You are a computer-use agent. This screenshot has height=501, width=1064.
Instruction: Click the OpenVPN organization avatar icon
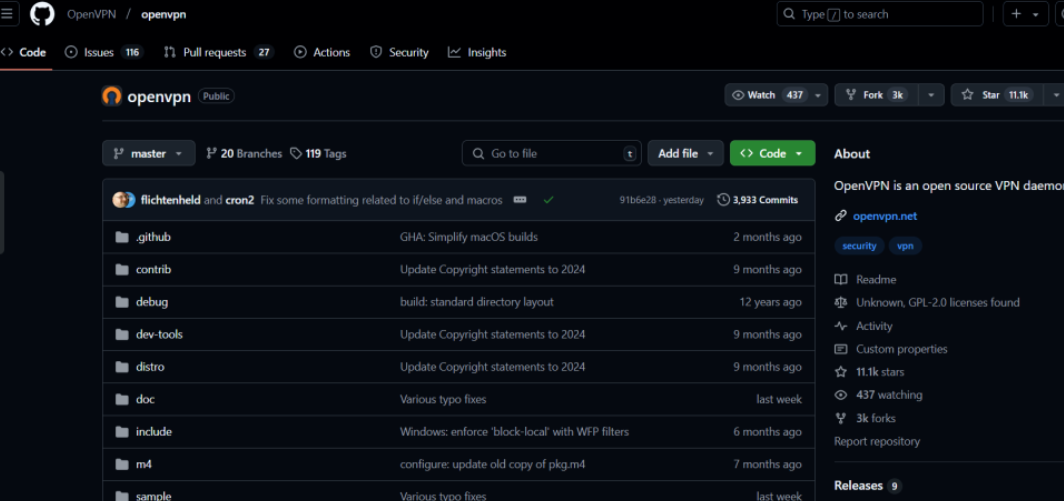[111, 96]
